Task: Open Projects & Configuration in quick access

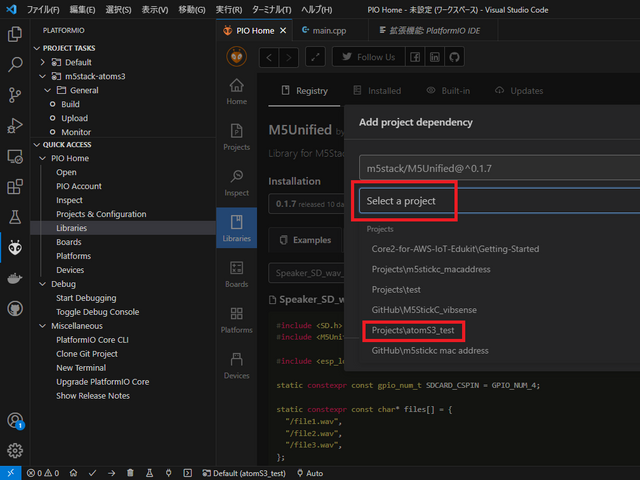Action: click(x=101, y=214)
